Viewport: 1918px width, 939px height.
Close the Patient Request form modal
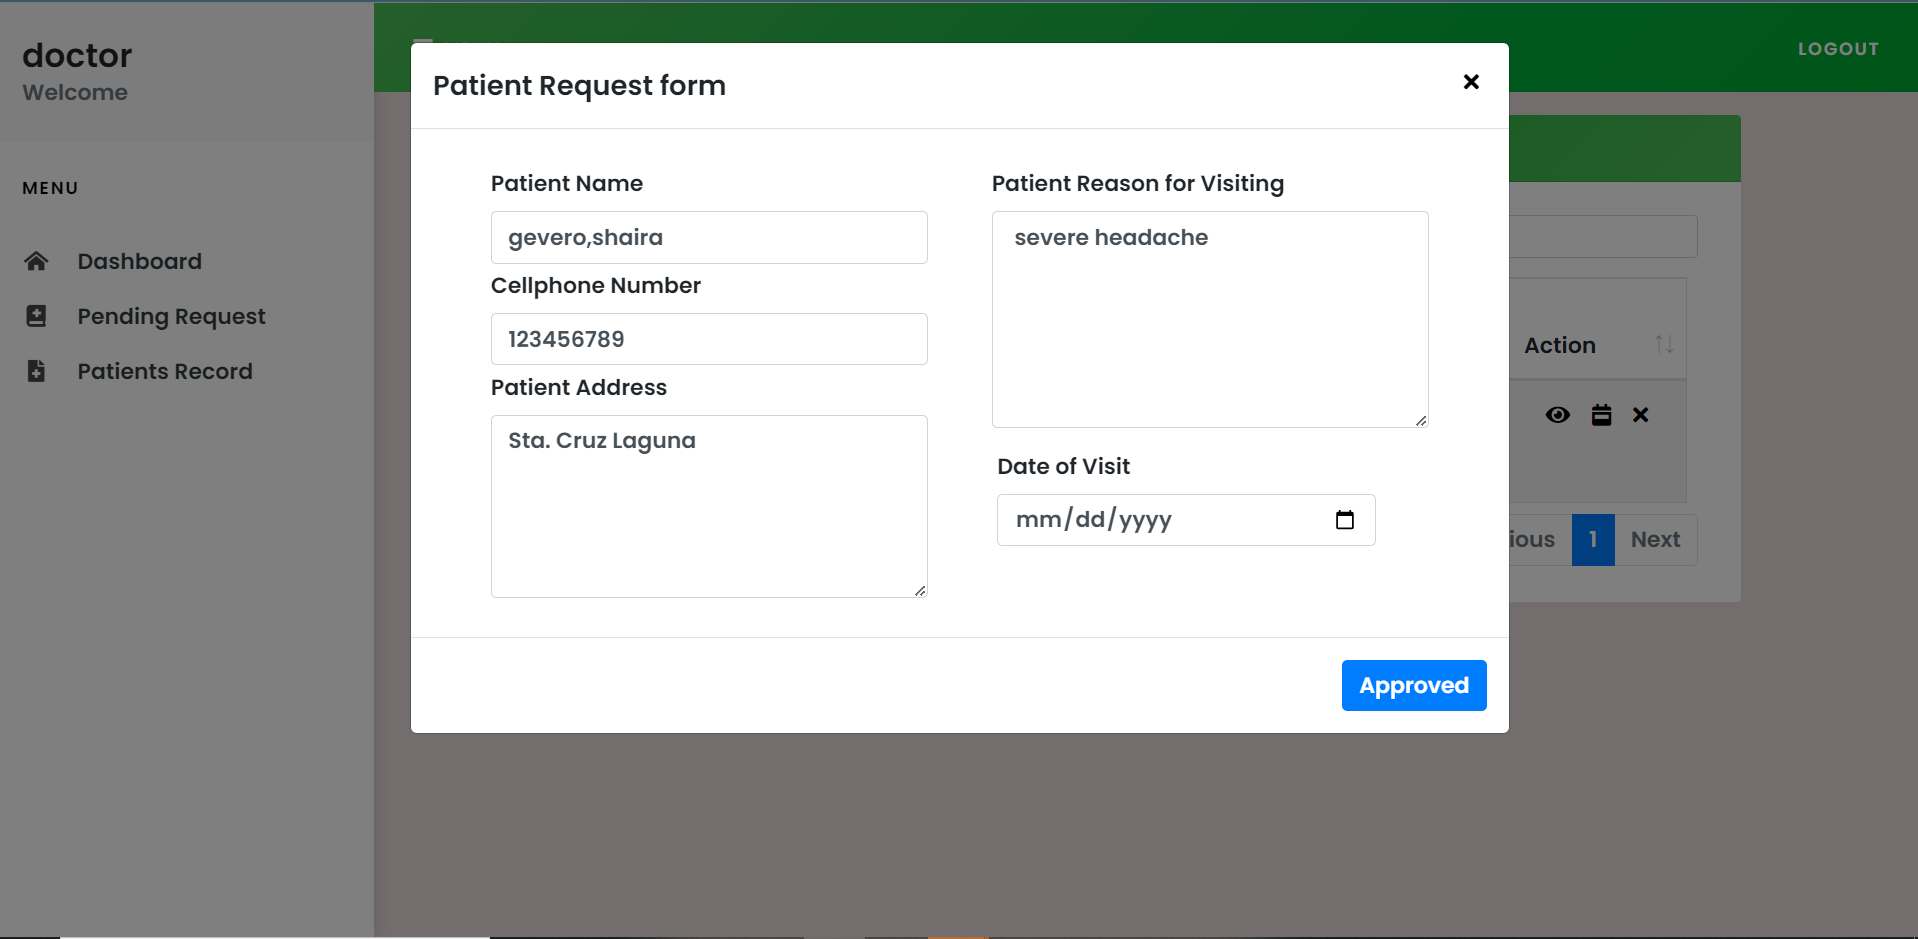[x=1470, y=82]
